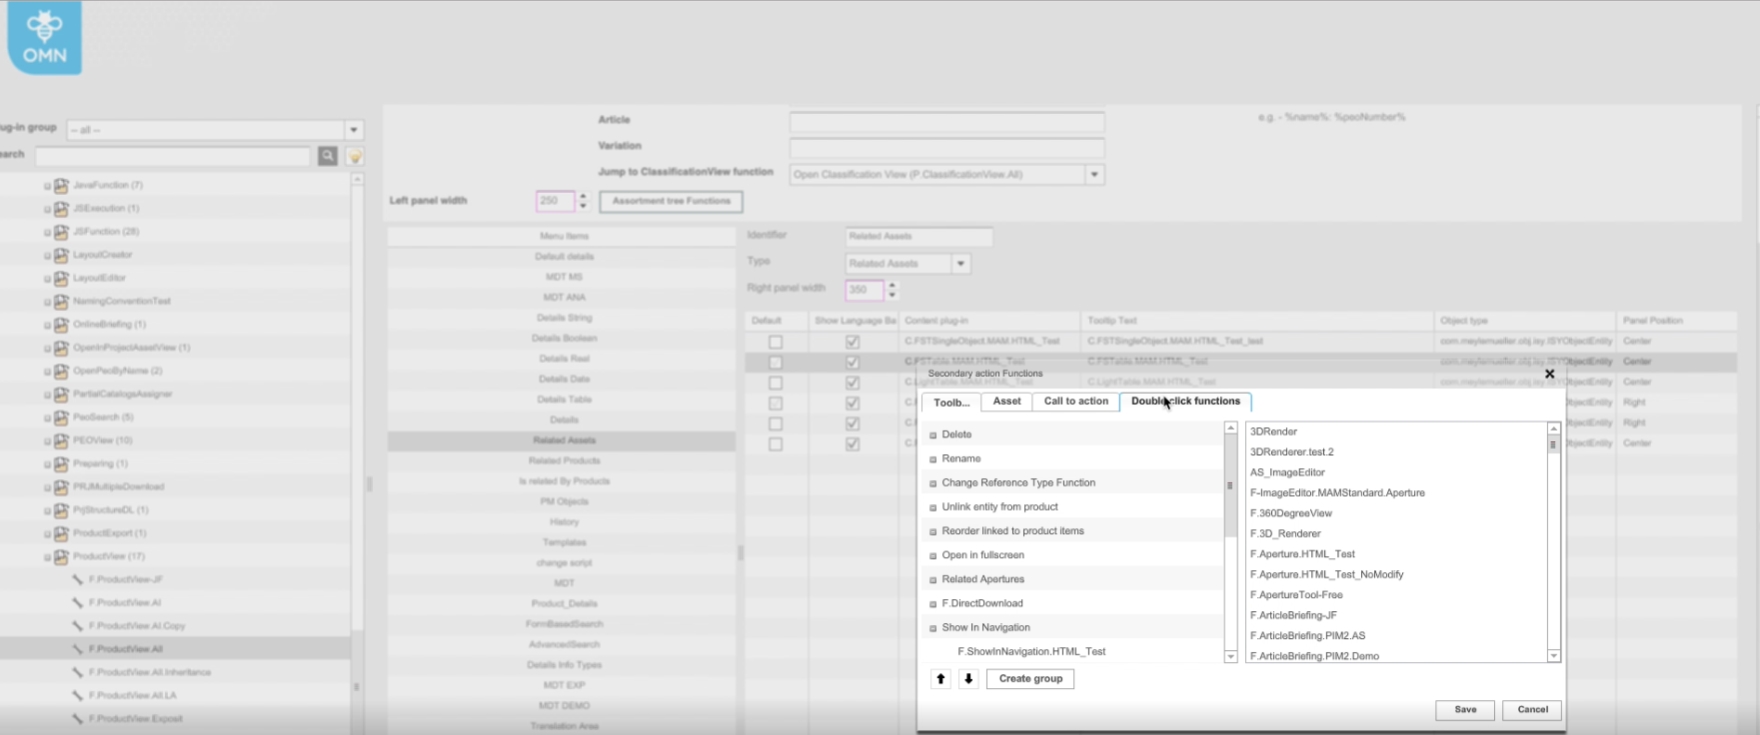The image size is (1760, 735).
Task: Click the ProductExport (1) plug-in icon
Action: [62, 533]
